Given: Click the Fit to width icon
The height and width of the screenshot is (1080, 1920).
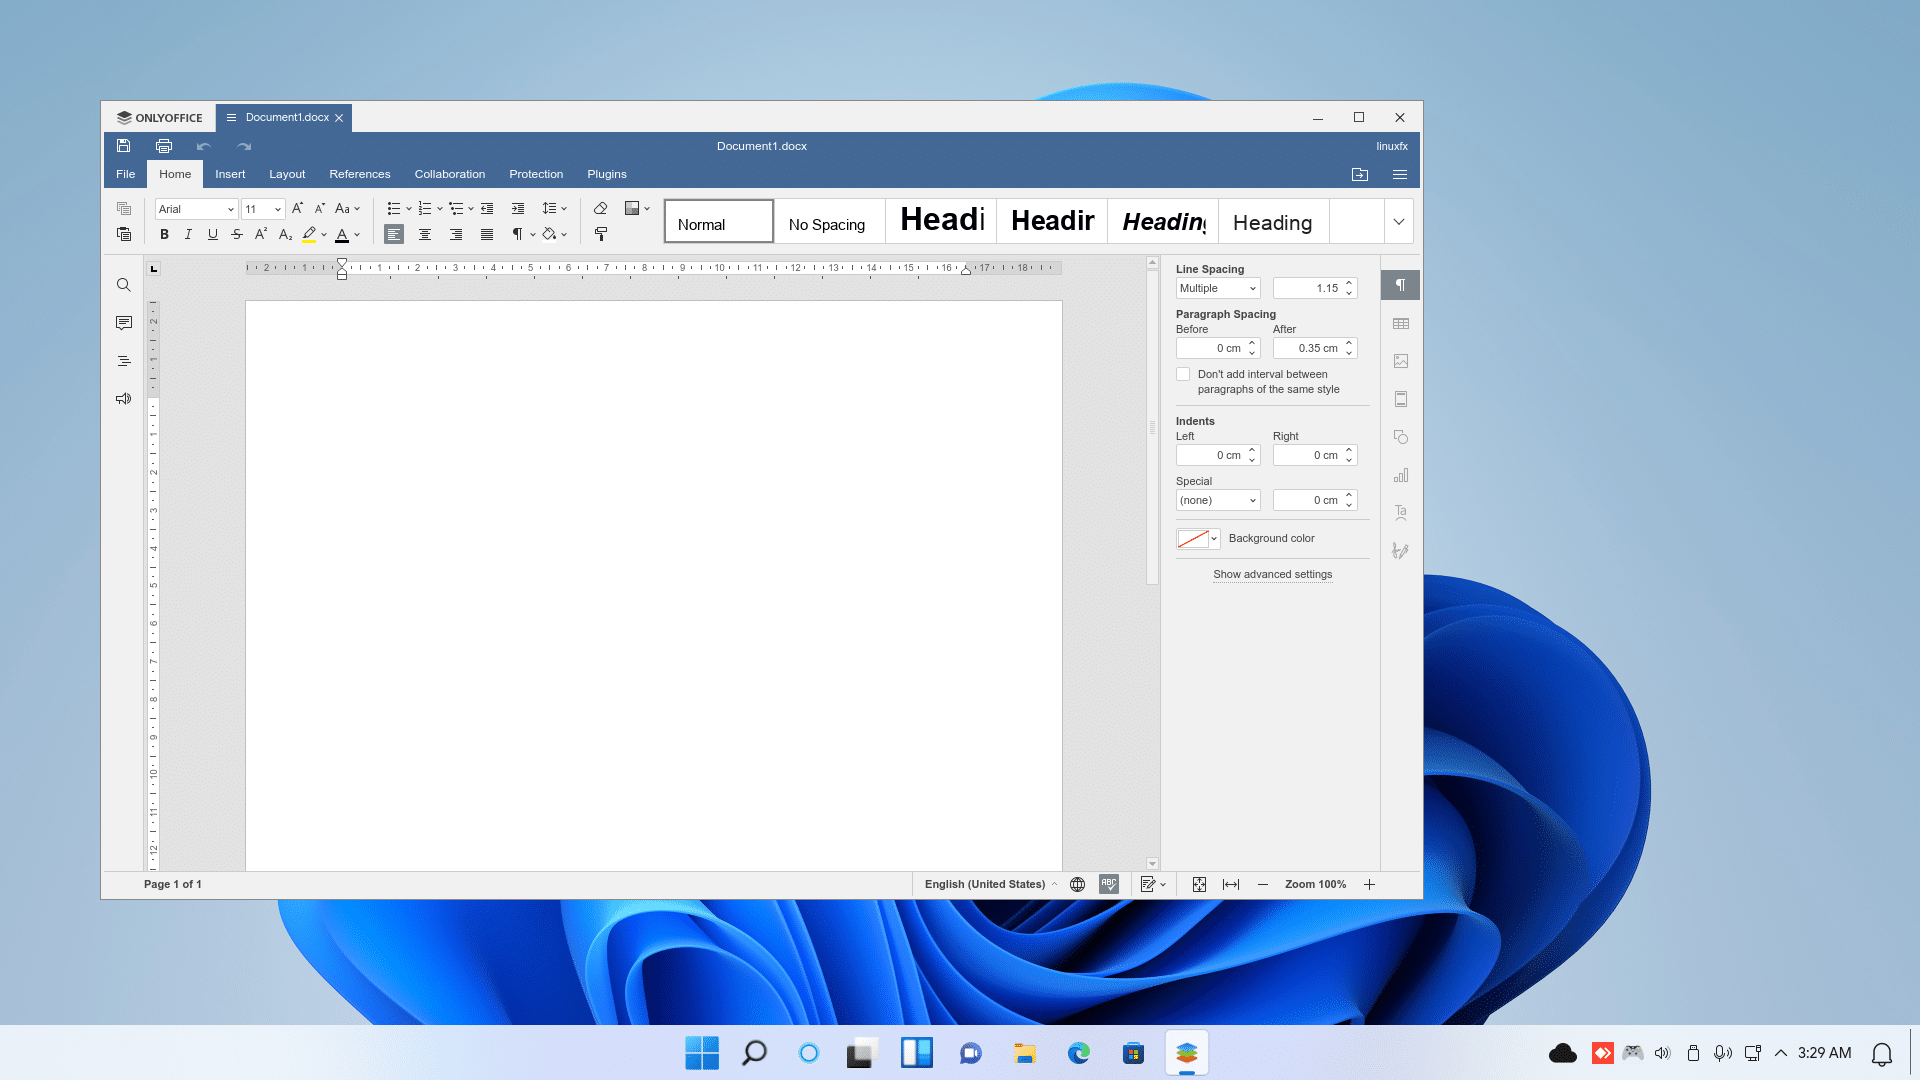Looking at the screenshot, I should tap(1231, 884).
